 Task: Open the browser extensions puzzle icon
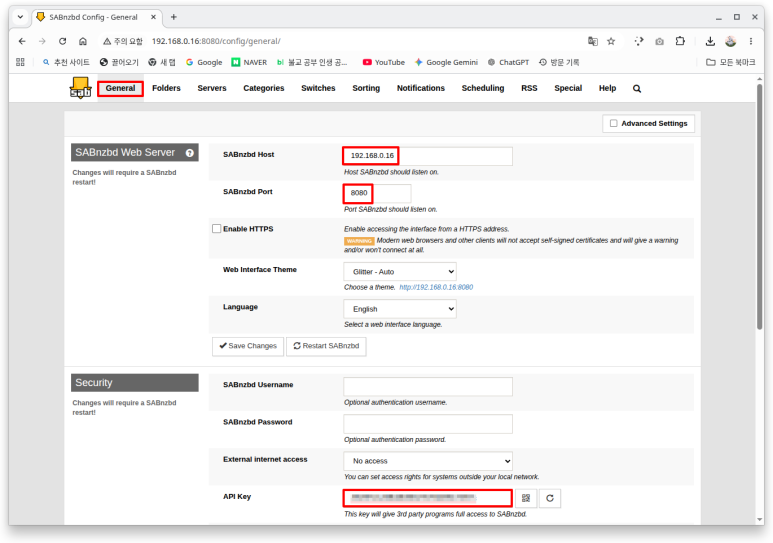click(680, 41)
